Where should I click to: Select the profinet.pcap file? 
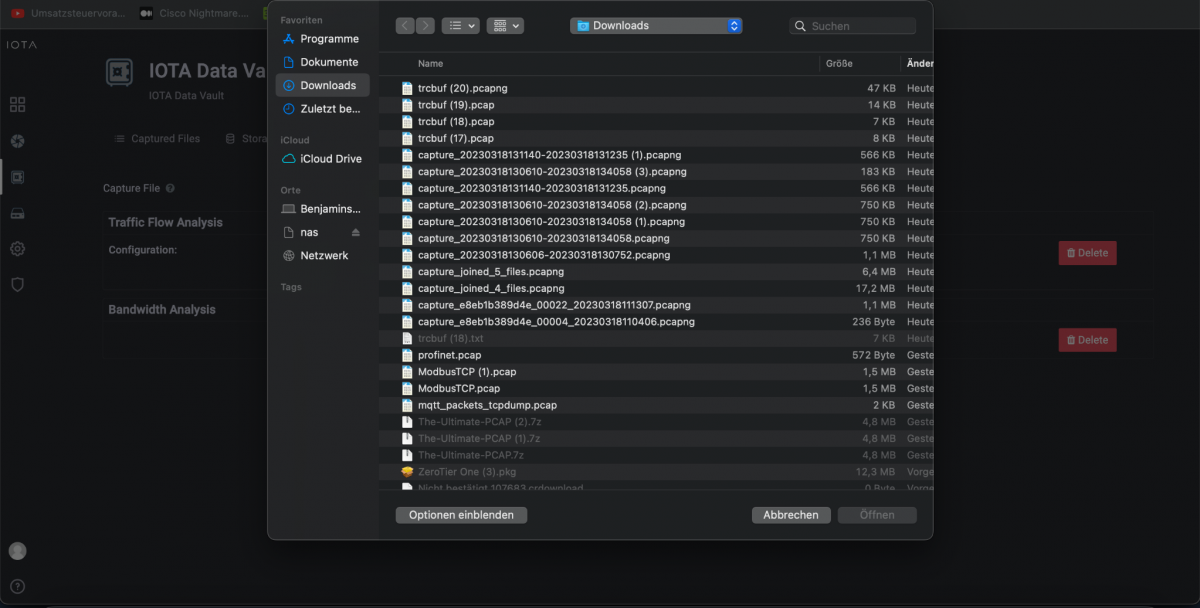[449, 355]
